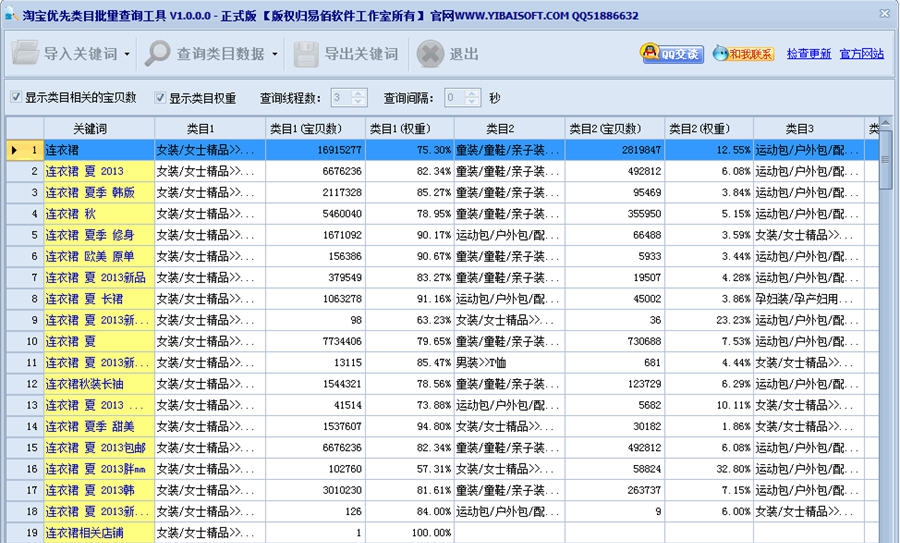Select row header 1 with the arrow marker
The height and width of the screenshot is (543, 900).
click(x=25, y=150)
